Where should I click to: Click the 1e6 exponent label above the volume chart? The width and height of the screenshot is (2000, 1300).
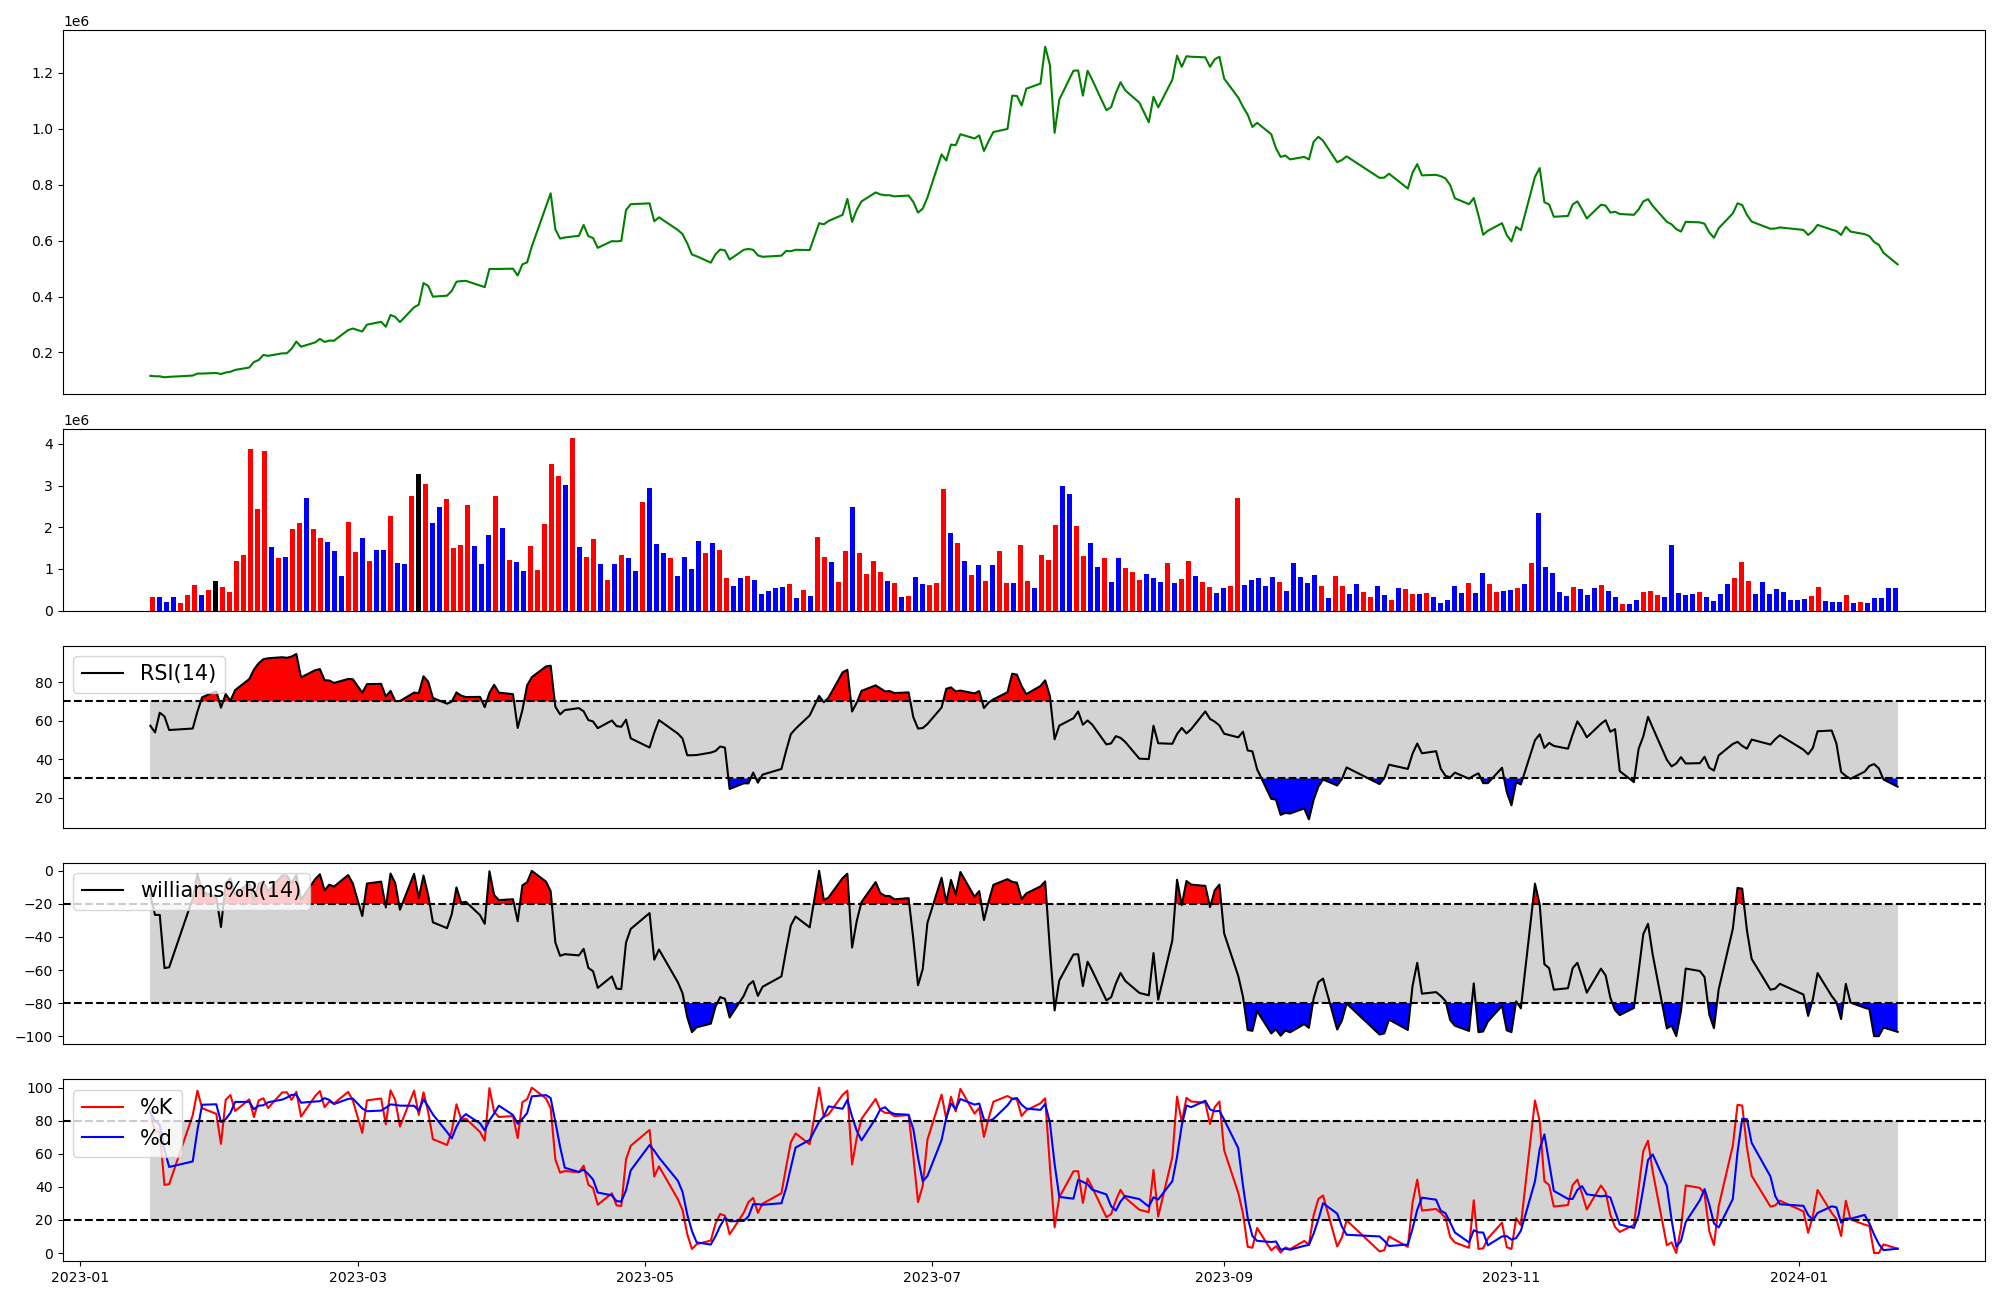(77, 420)
